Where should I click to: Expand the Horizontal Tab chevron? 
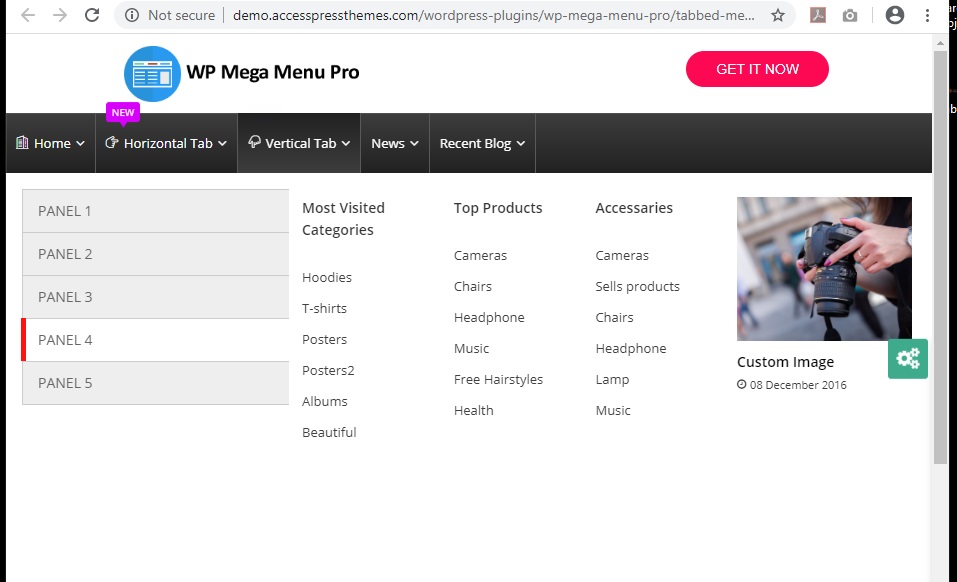tap(222, 143)
